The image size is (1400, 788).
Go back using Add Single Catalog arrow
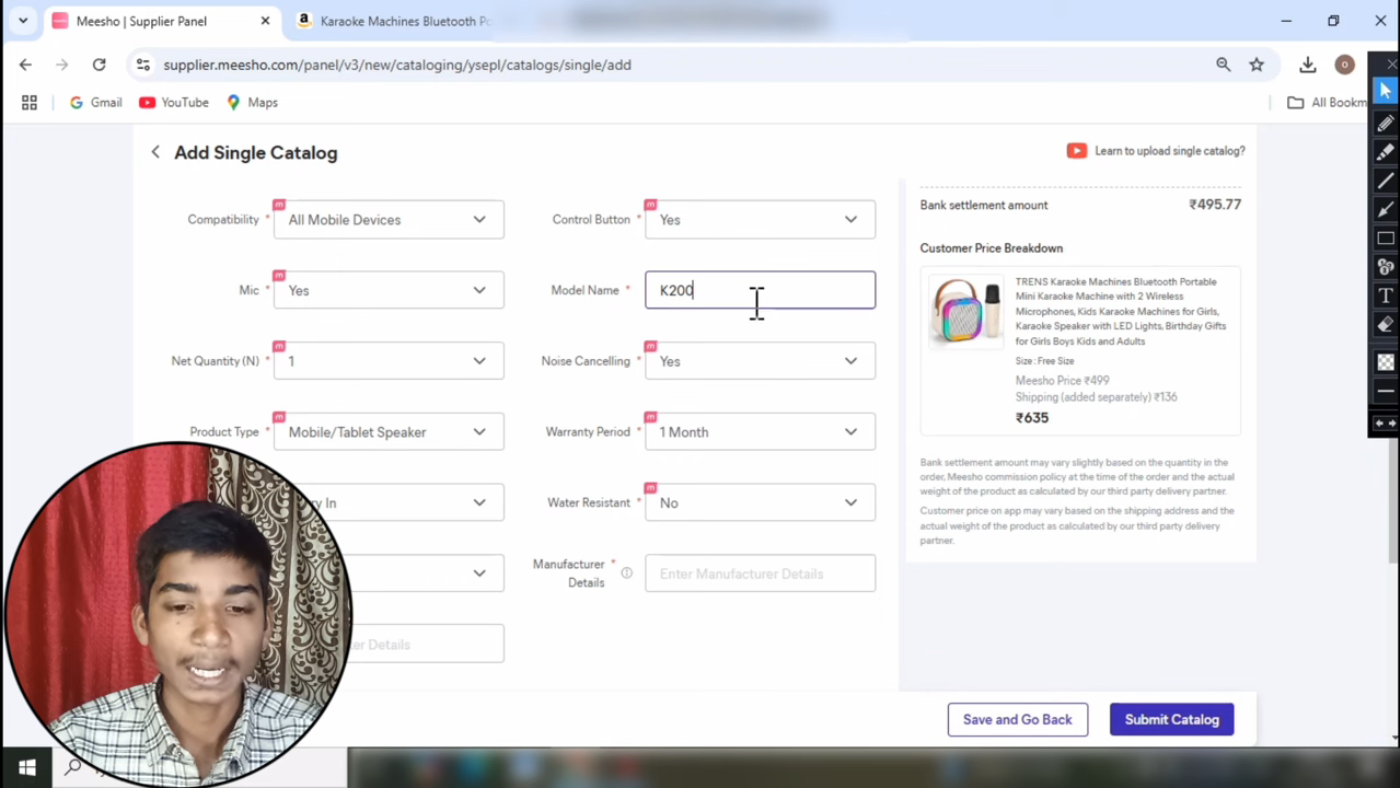[x=155, y=152]
